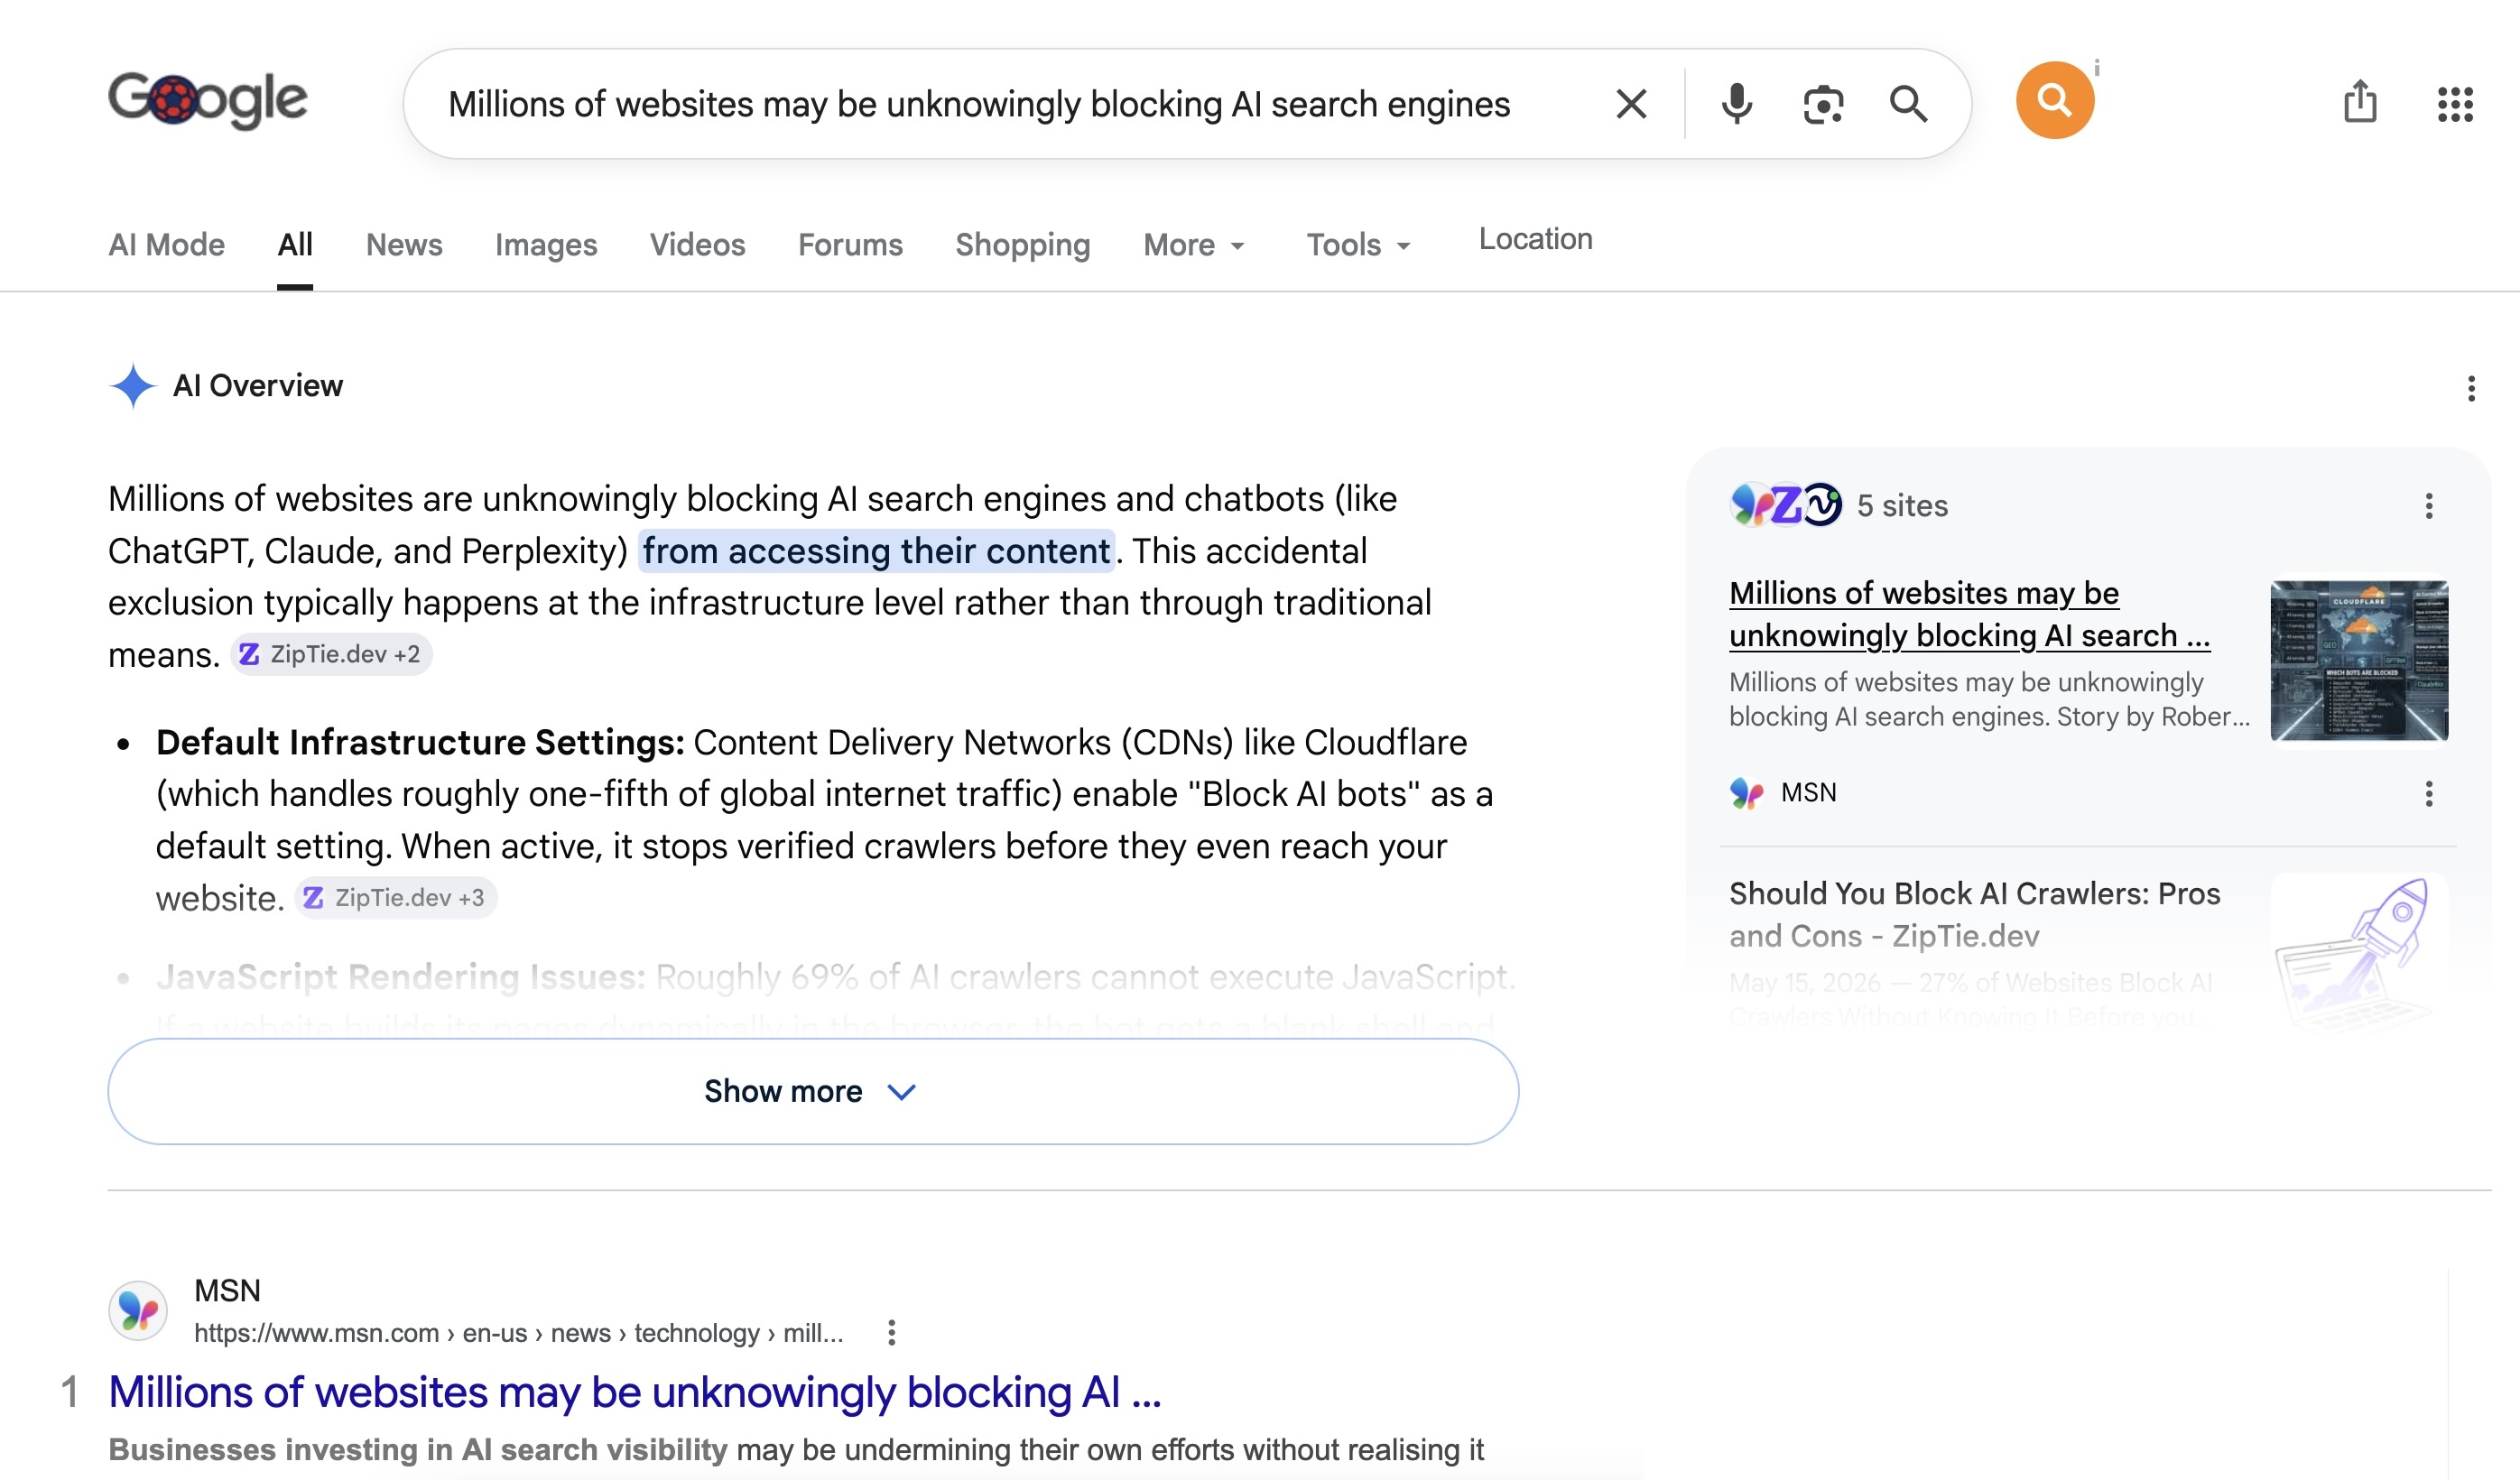The image size is (2520, 1480).
Task: Switch to the Forums tab
Action: click(850, 245)
